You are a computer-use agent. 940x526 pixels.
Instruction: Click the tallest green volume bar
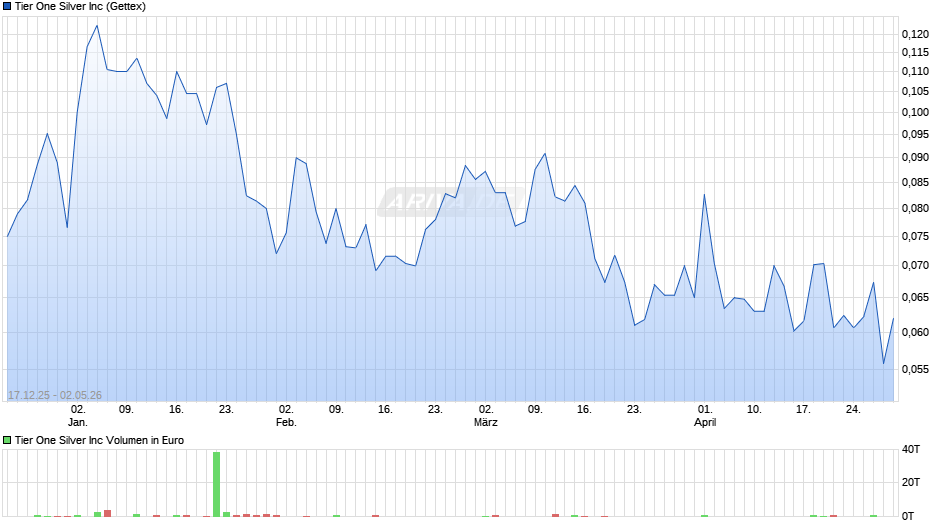coord(216,485)
